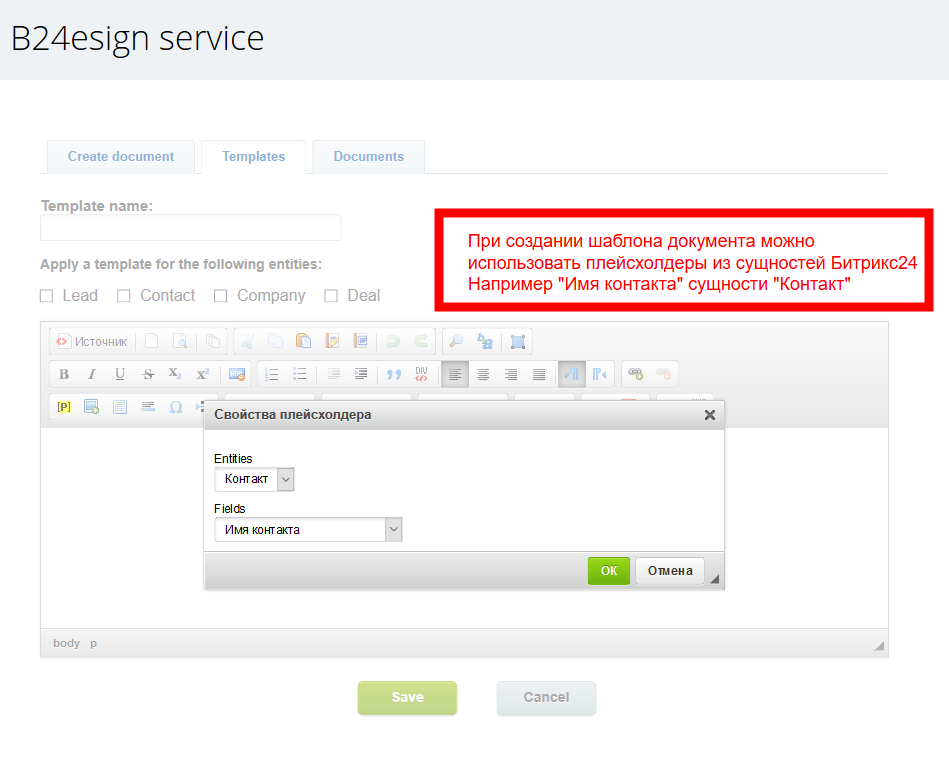Image resolution: width=949 pixels, height=762 pixels.
Task: Toggle strikethrough formatting
Action: [148, 374]
